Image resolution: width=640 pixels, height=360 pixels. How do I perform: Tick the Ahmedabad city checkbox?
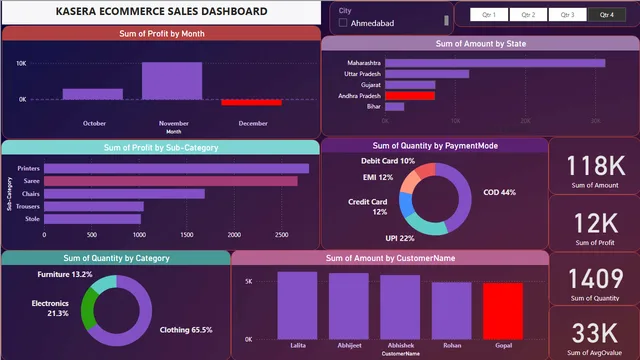[x=343, y=23]
